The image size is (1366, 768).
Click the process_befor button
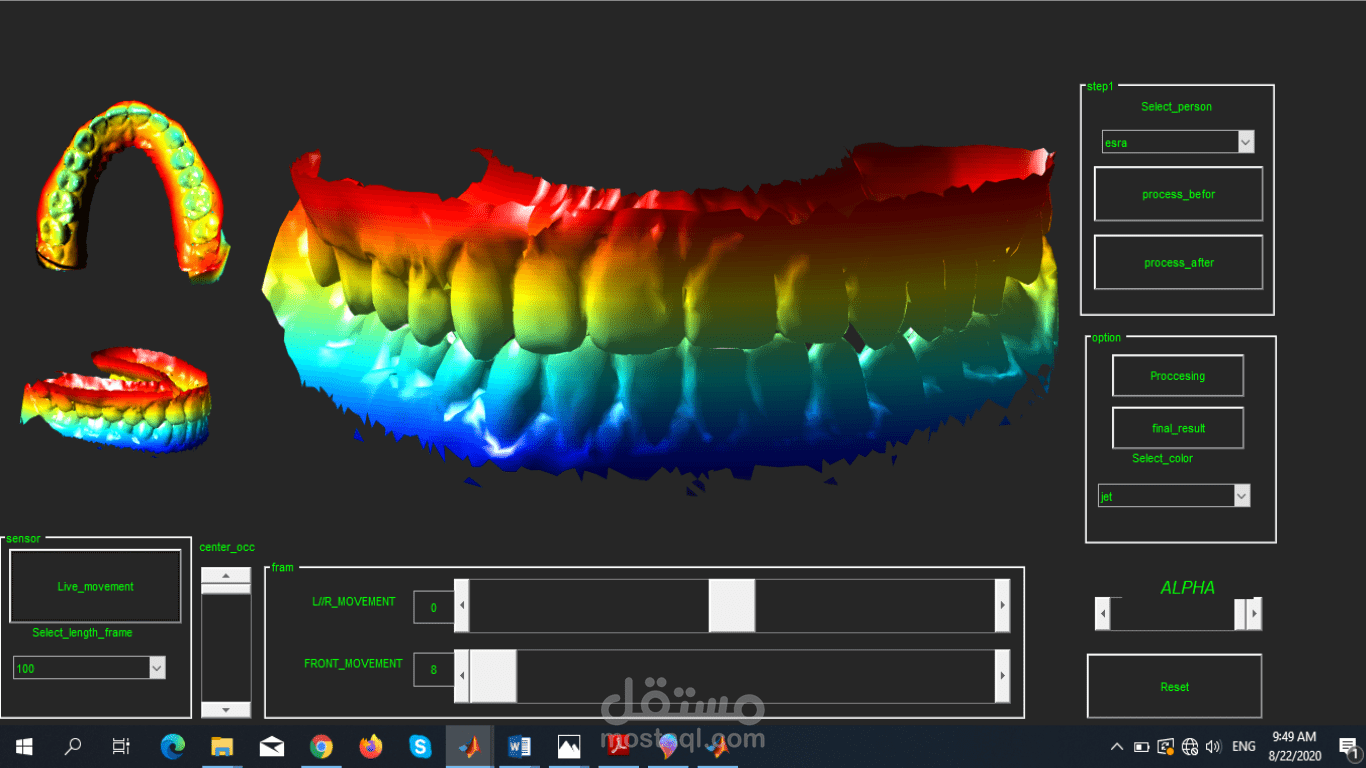1179,194
